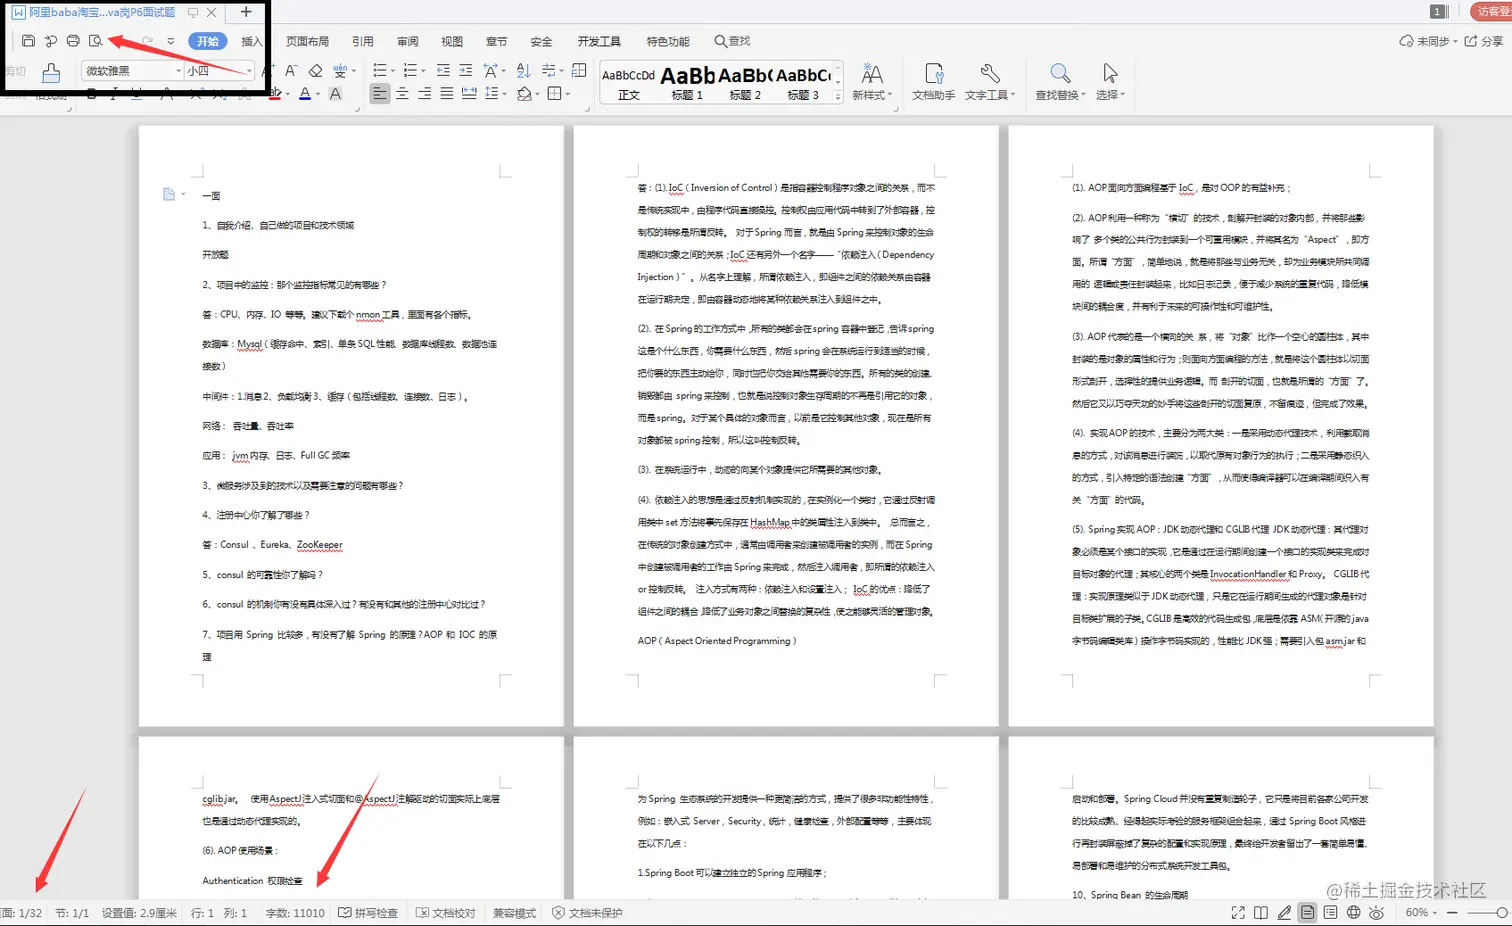Image resolution: width=1512 pixels, height=926 pixels.
Task: Expand the line spacing dropdown
Action: point(505,94)
